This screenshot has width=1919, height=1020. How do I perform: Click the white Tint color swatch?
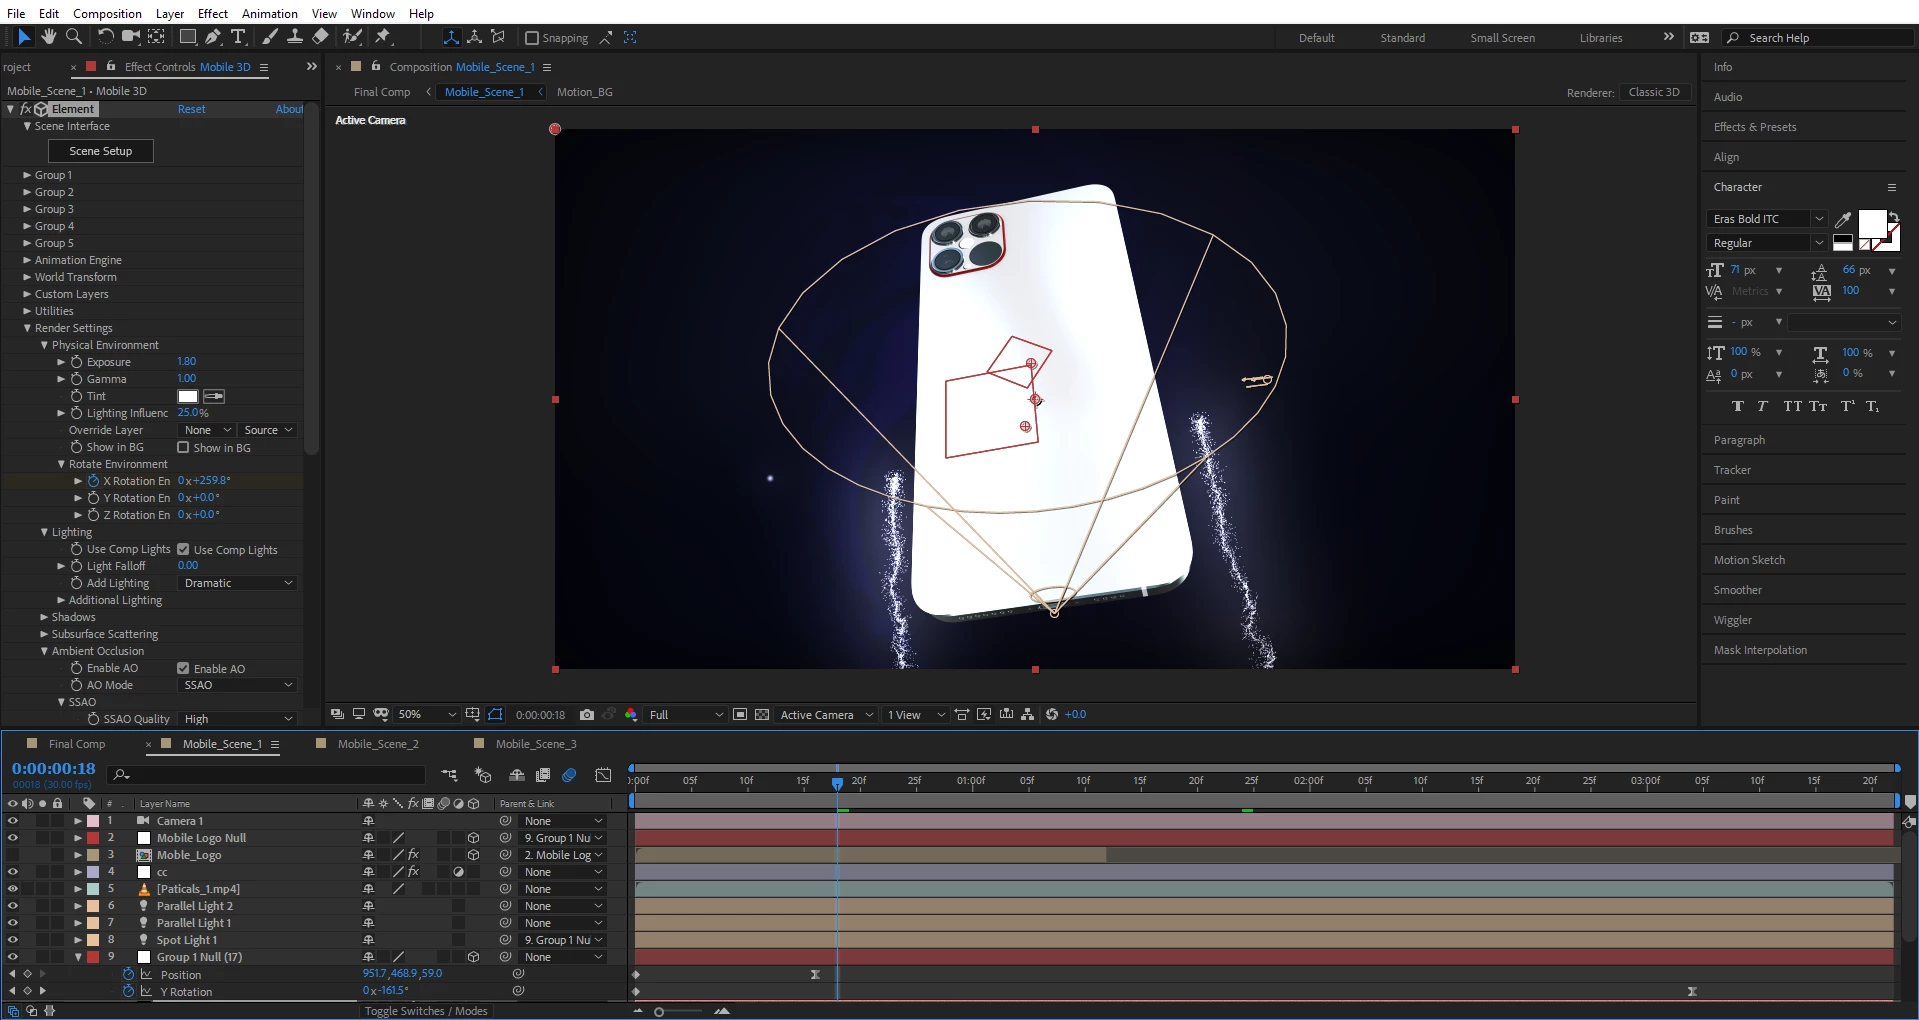188,397
